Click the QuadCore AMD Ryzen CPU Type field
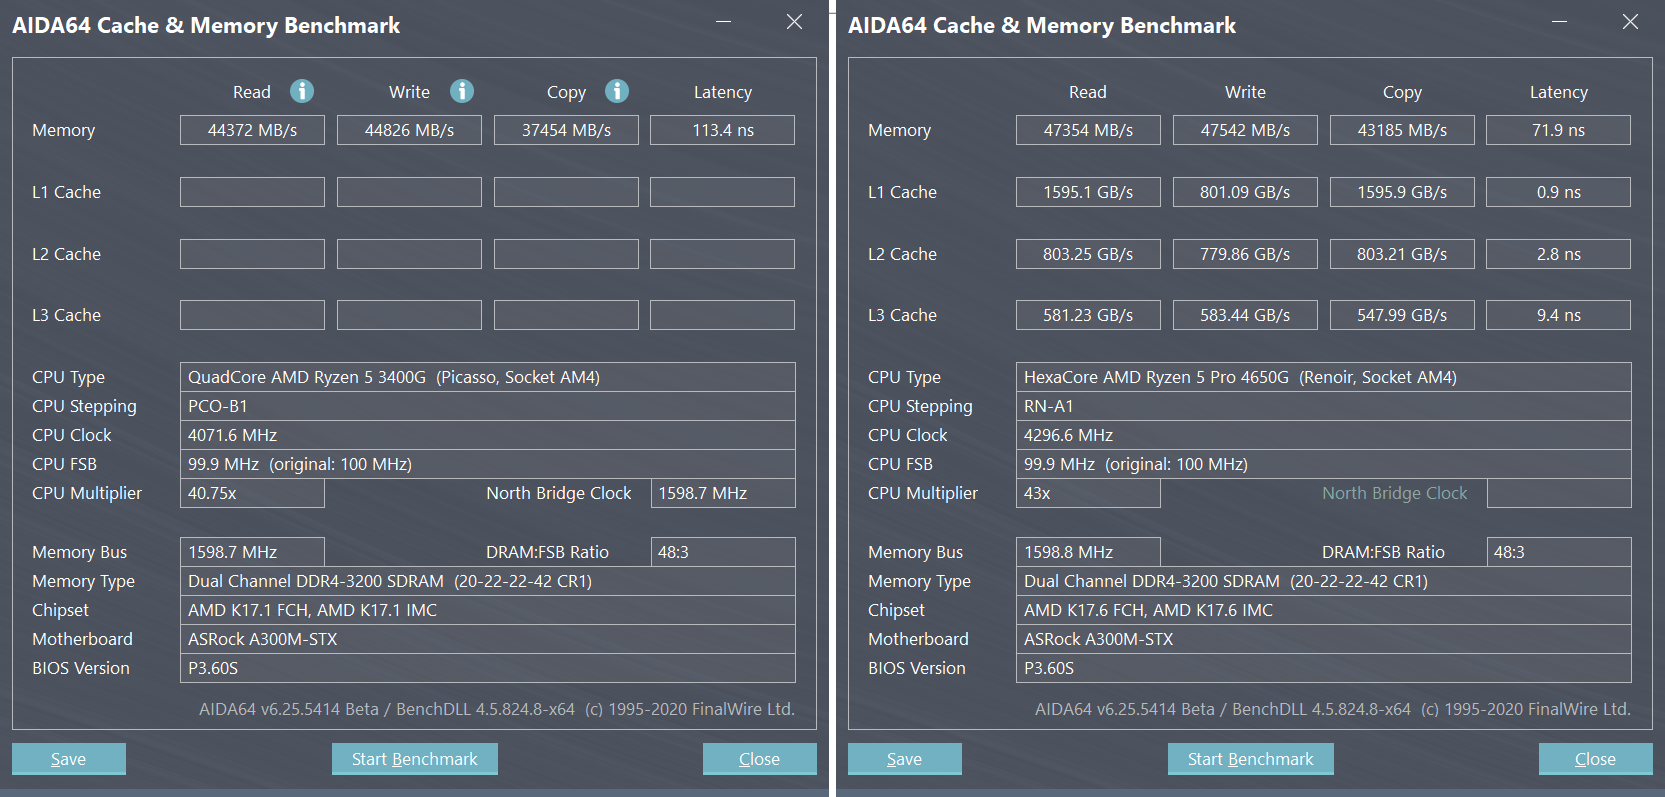Viewport: 1665px width, 797px height. [x=487, y=377]
